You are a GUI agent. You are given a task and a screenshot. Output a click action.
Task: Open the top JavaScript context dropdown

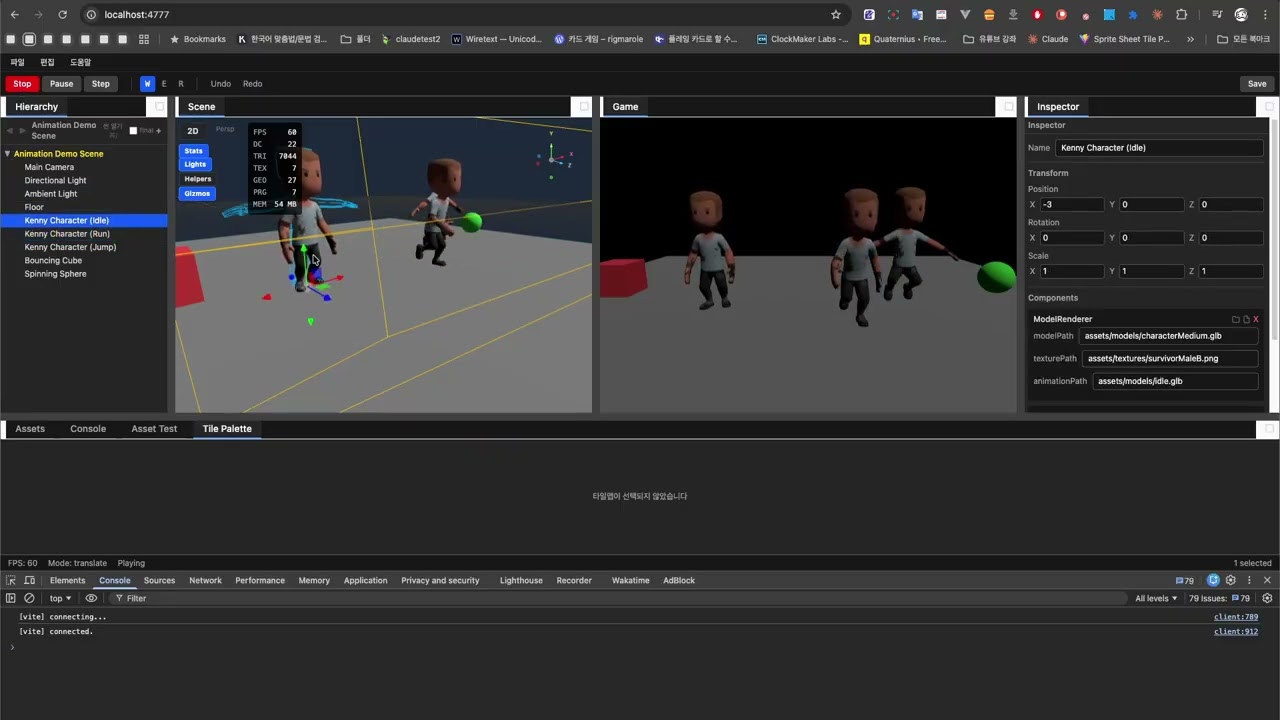pos(60,598)
